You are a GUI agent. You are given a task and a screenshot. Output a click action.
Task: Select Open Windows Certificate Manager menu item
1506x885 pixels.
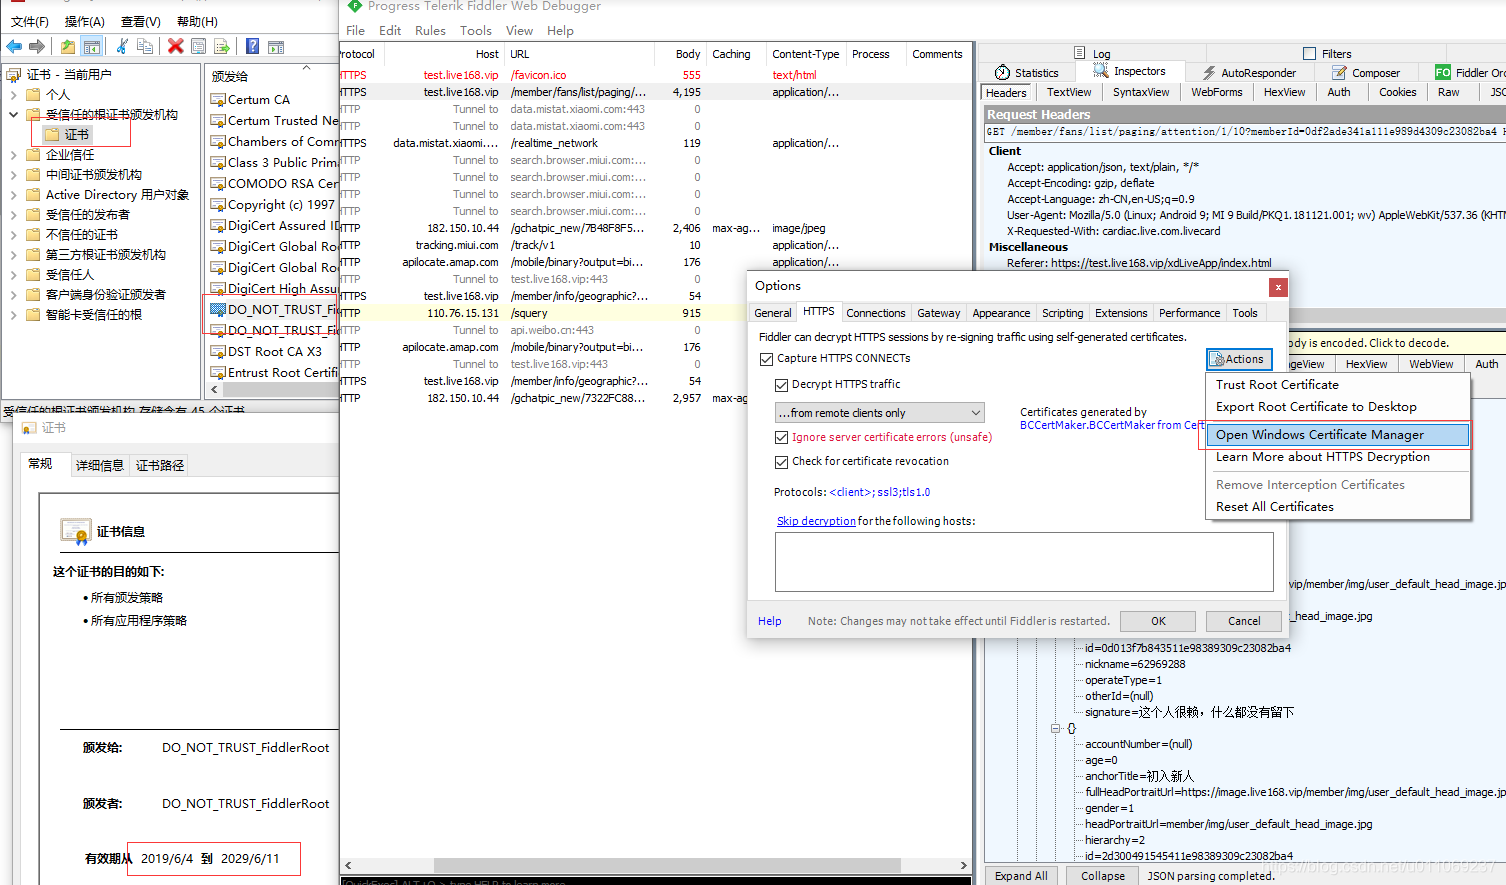1338,435
